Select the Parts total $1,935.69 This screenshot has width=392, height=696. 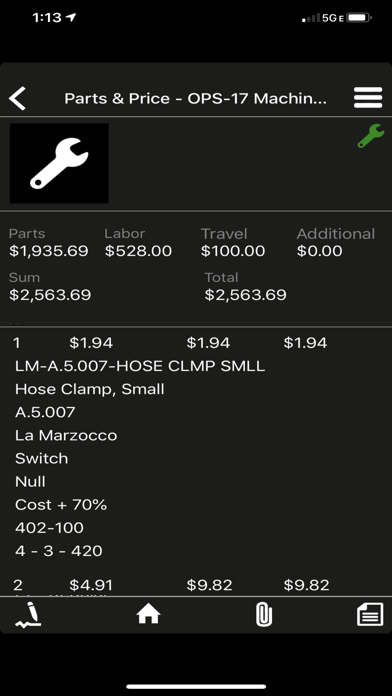[x=49, y=251]
